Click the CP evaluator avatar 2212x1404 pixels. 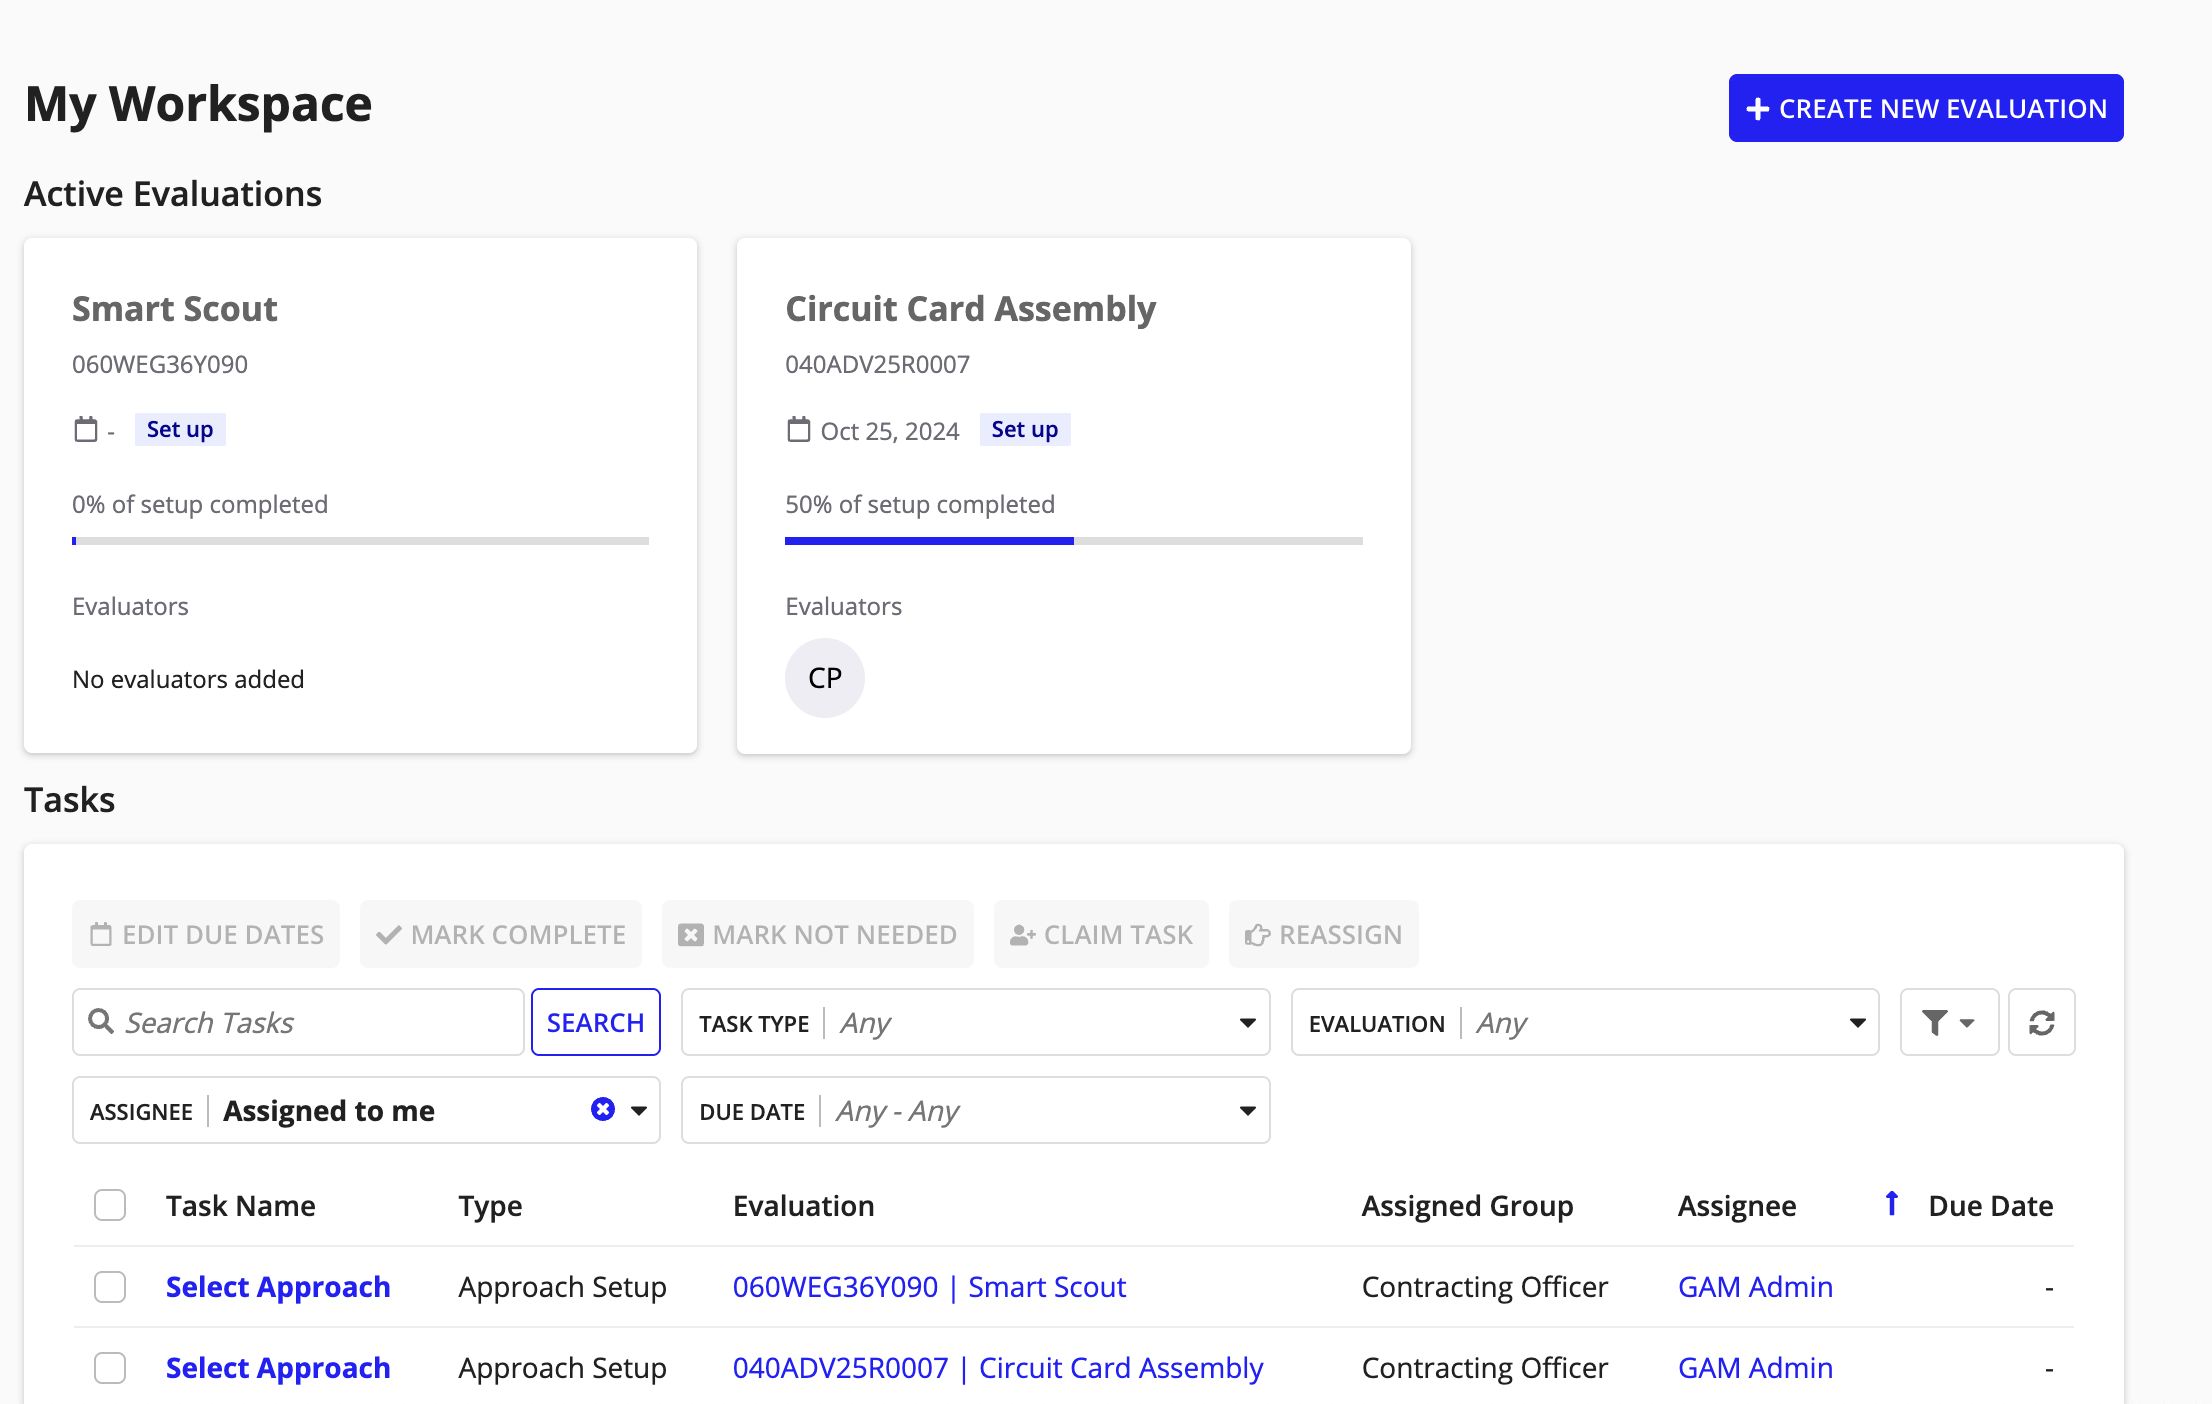pos(824,678)
